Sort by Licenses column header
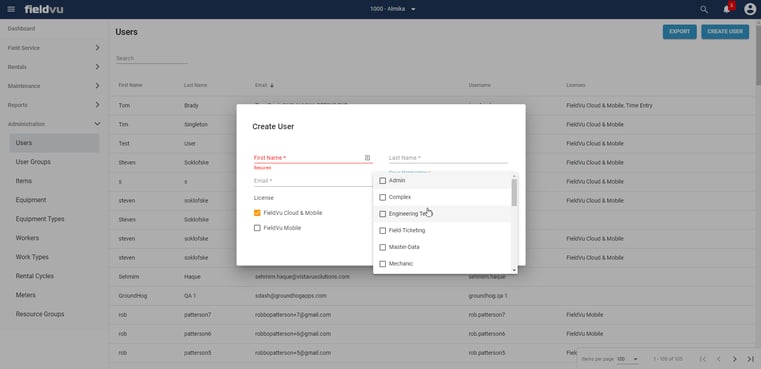The width and height of the screenshot is (761, 369). tap(576, 85)
